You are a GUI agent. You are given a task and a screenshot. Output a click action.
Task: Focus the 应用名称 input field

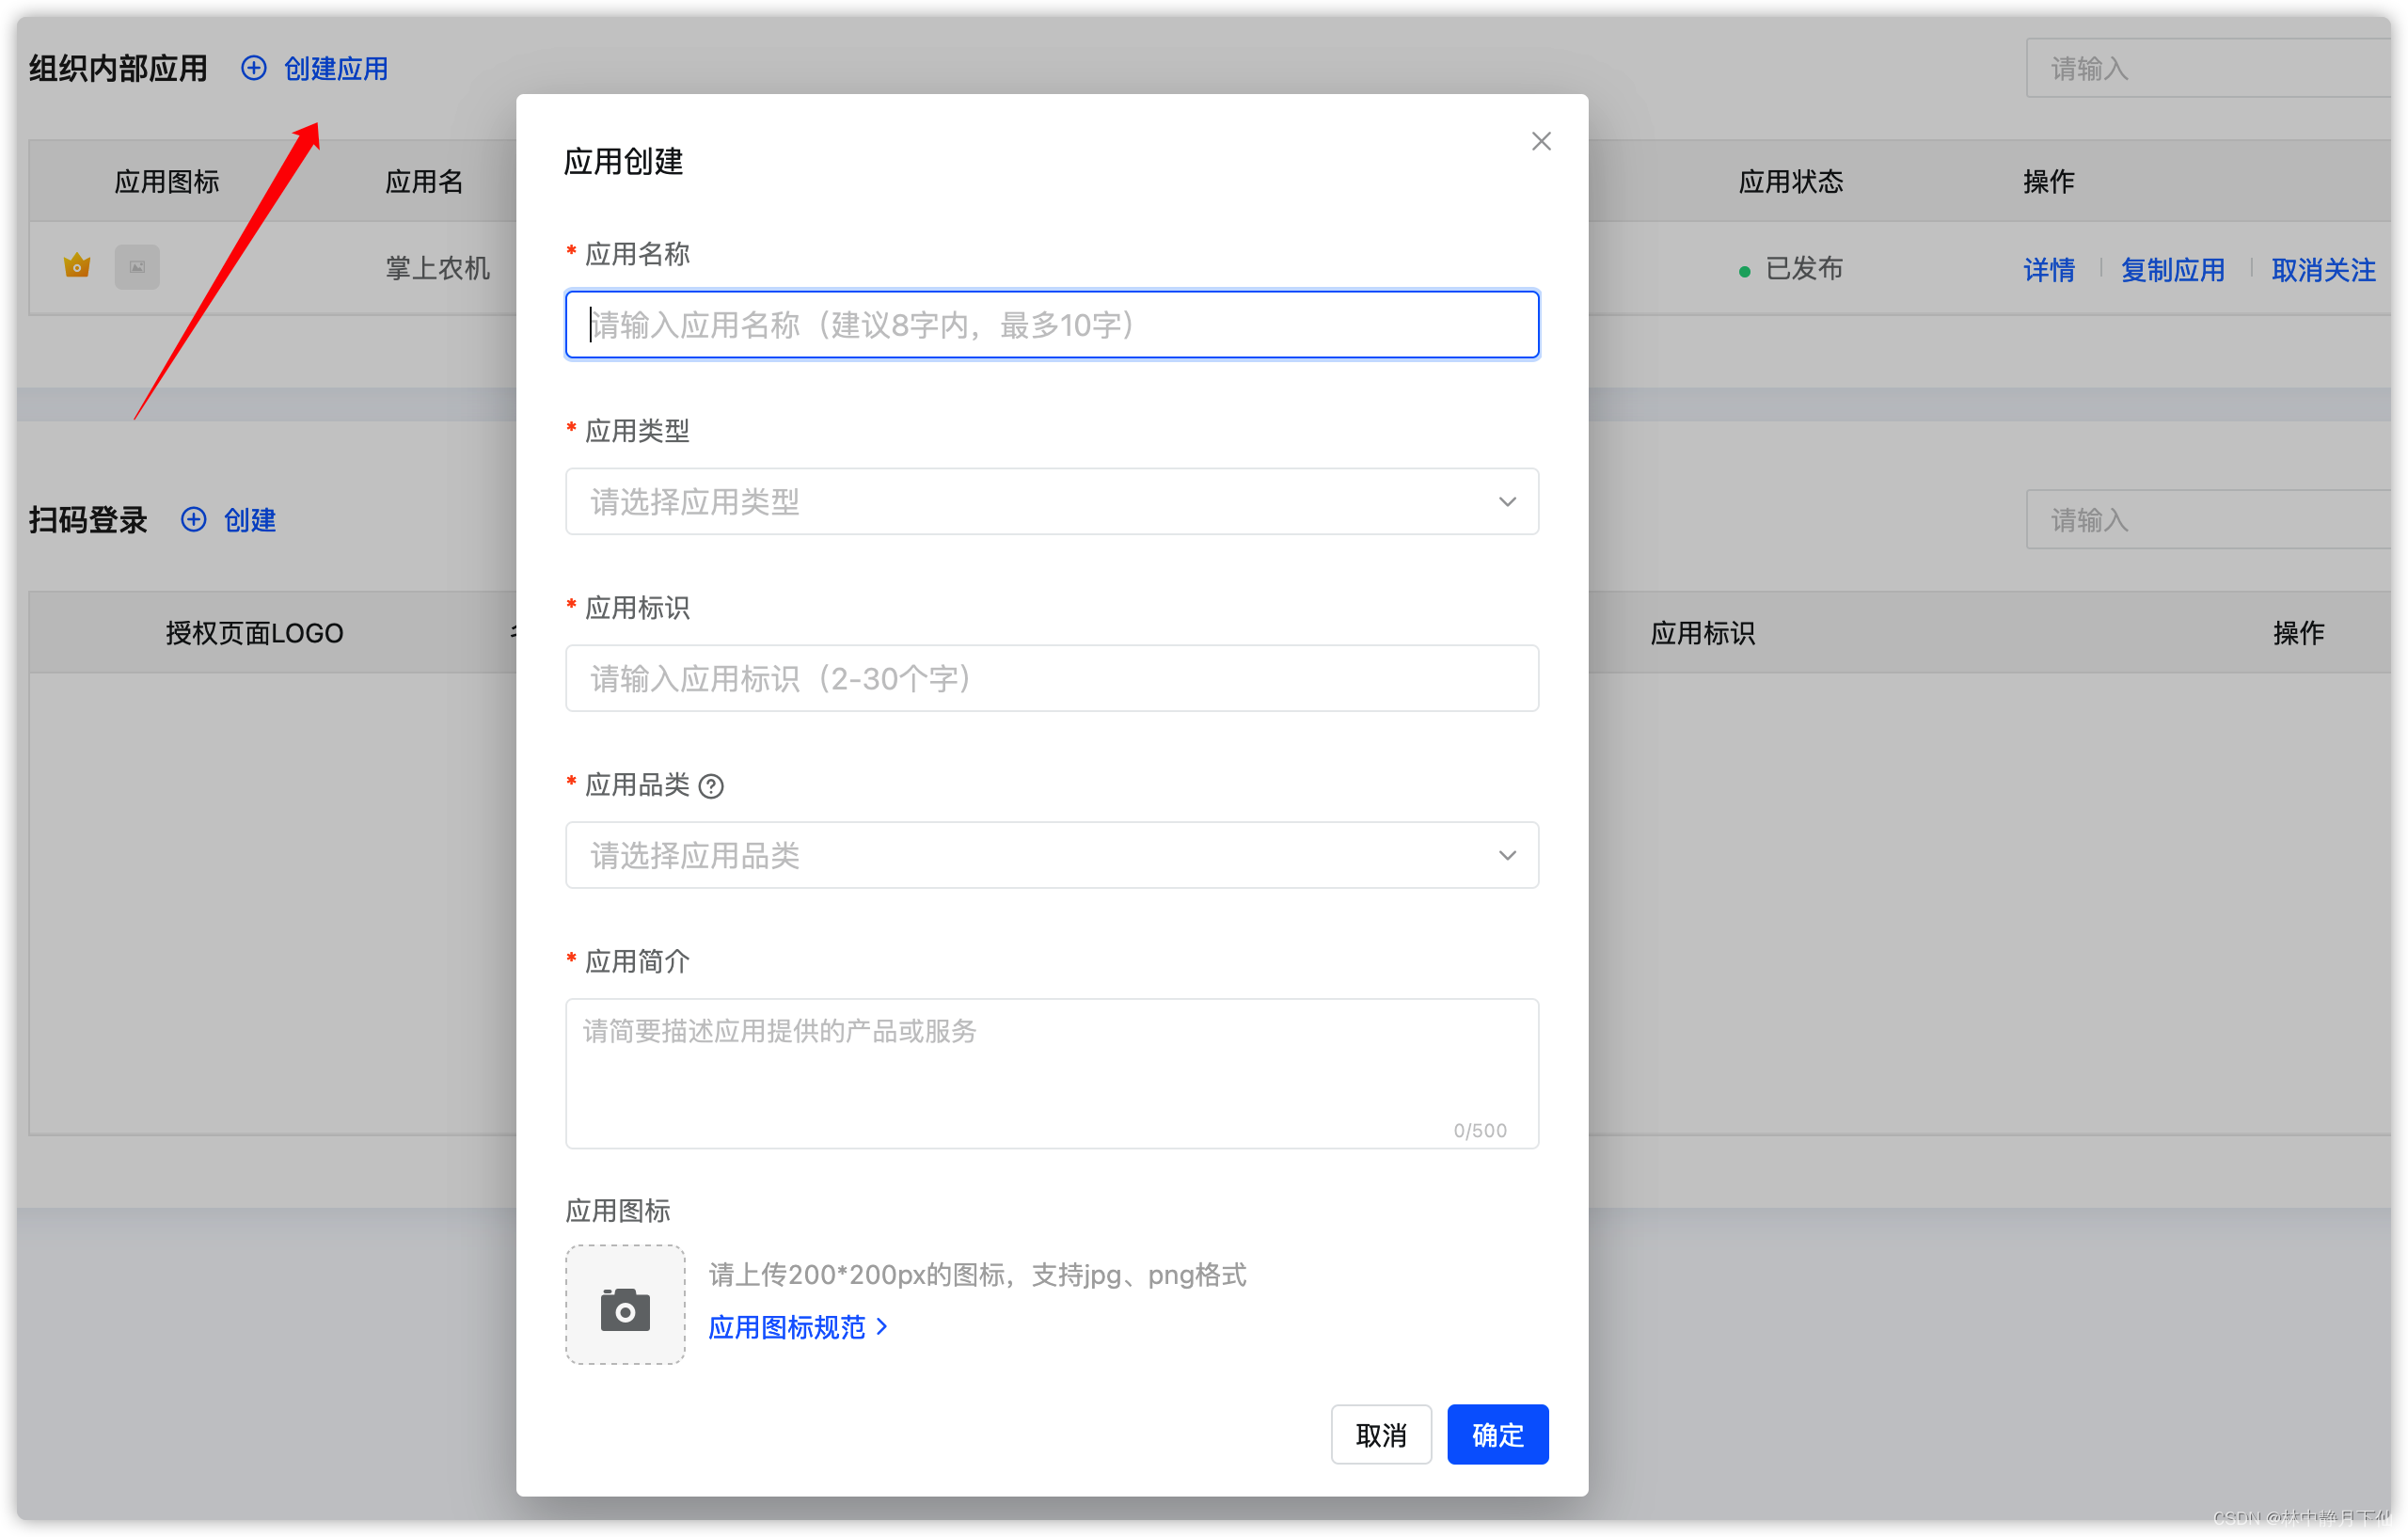tap(1051, 325)
